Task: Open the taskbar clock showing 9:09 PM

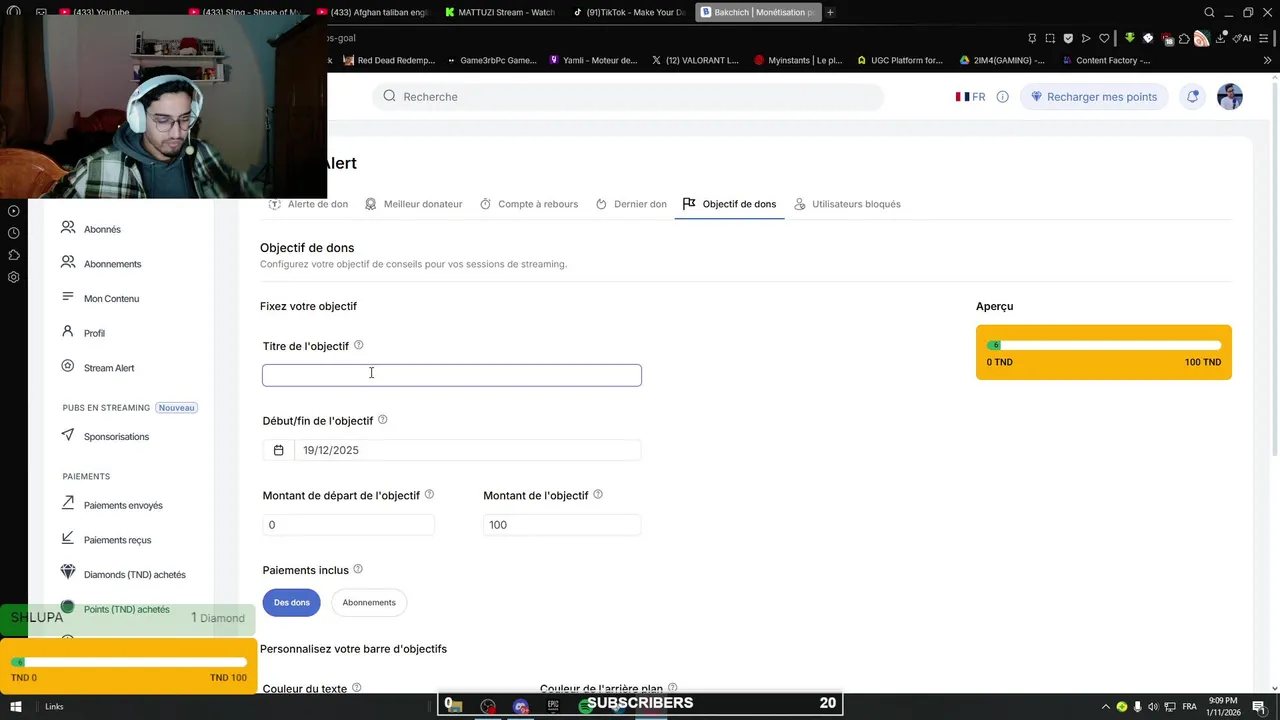Action: [1223, 706]
